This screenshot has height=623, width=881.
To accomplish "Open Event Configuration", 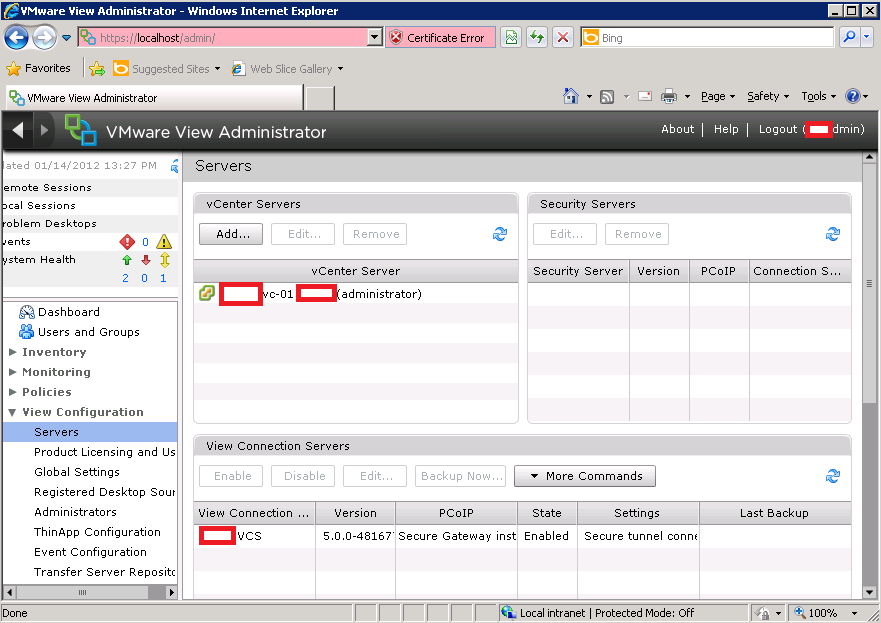I will 90,552.
